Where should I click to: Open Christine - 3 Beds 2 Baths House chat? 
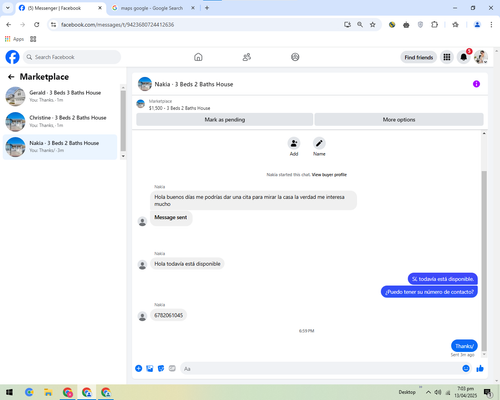(x=60, y=121)
